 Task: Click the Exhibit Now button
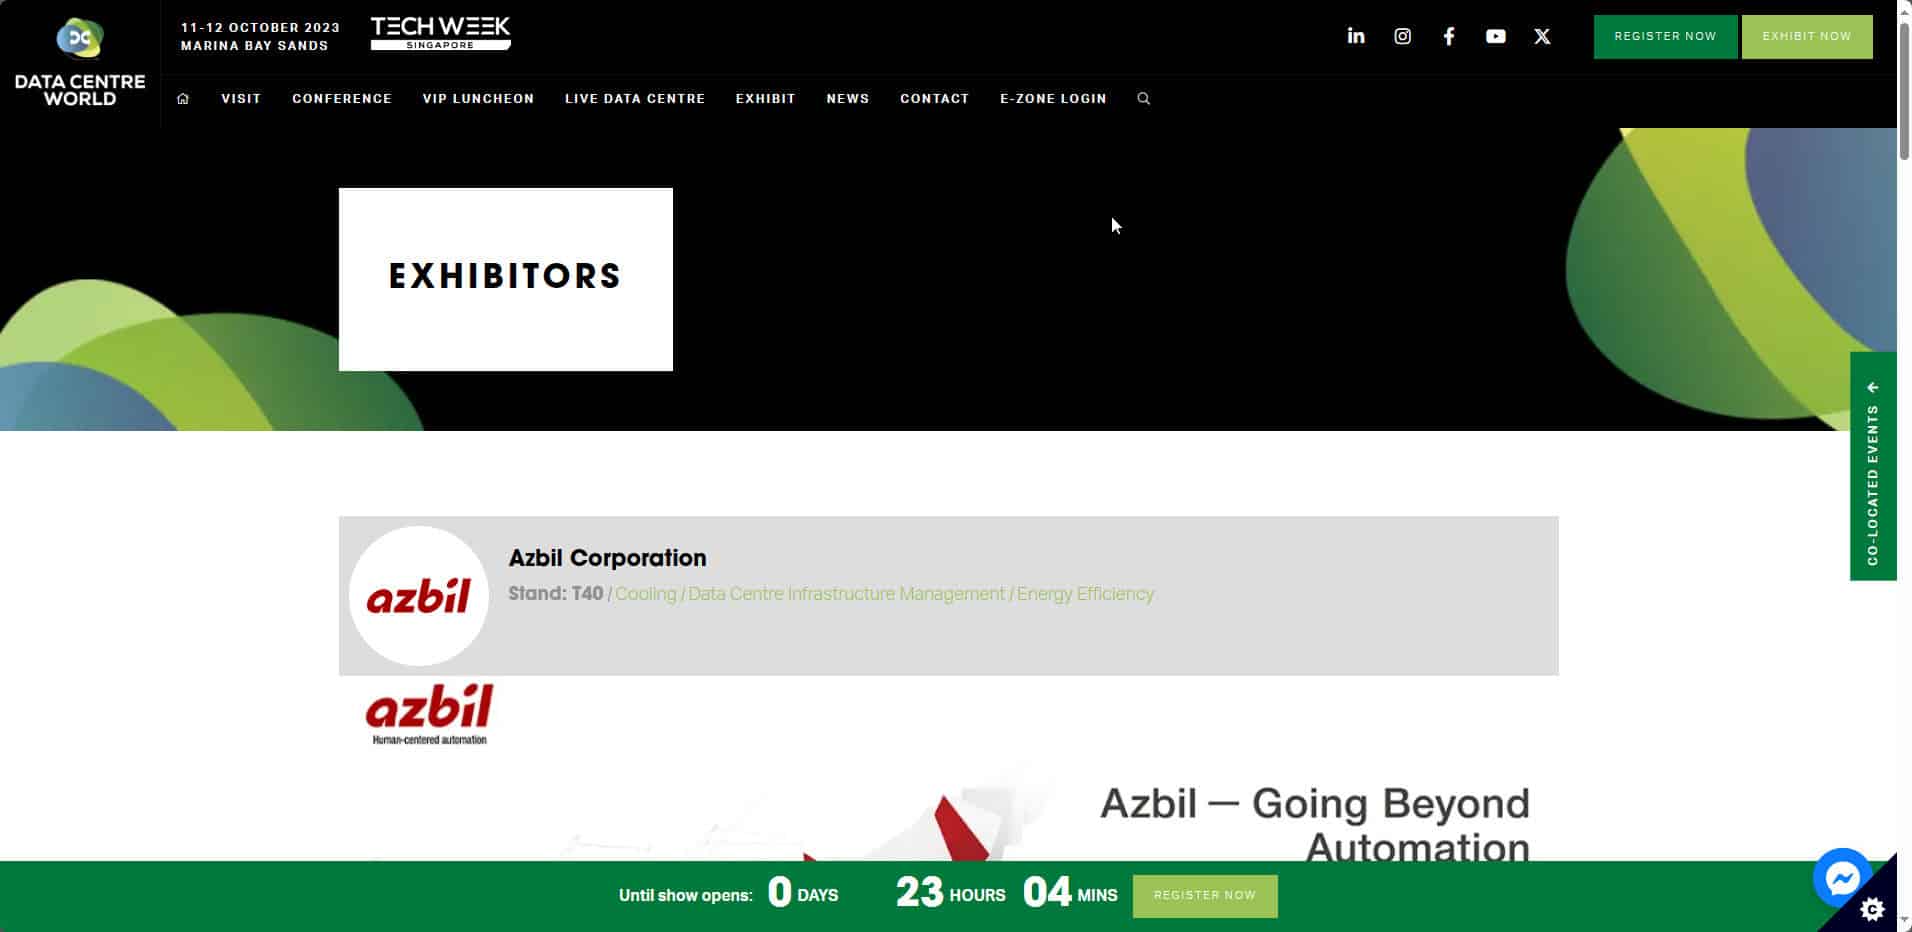(1807, 37)
